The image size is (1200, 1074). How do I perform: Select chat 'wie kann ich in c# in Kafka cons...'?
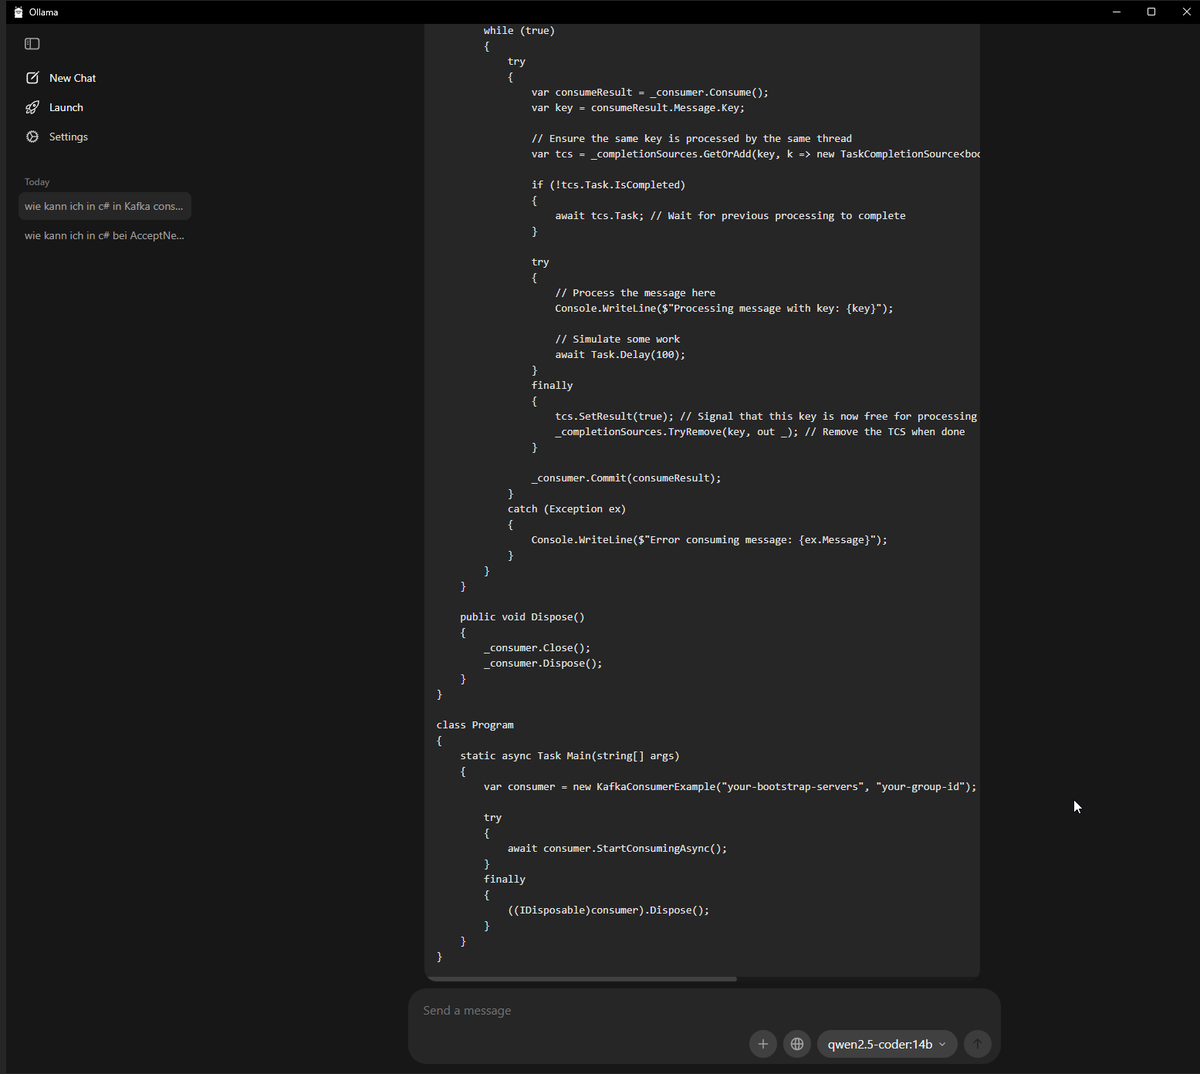(105, 206)
